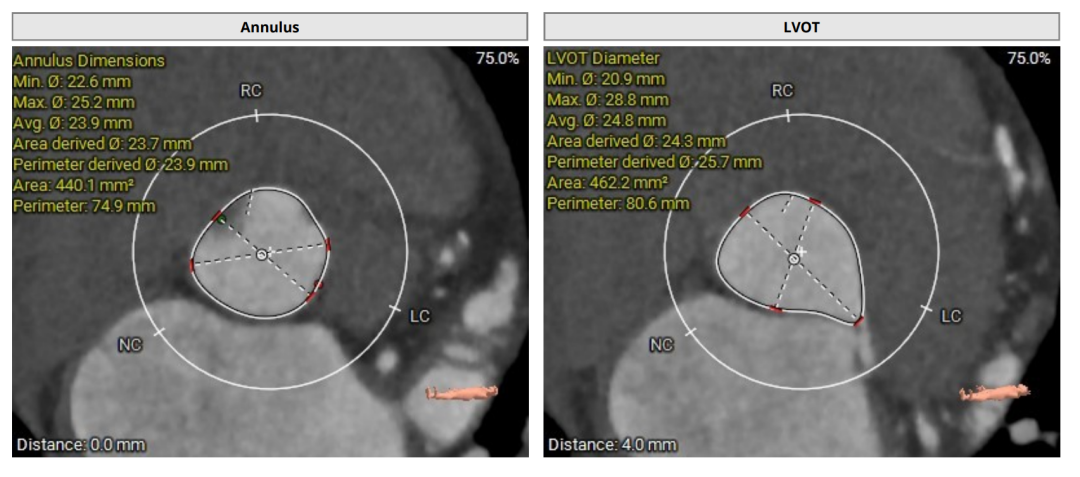
Task: Click the 'Min. Ø: 22.6 mm' value
Action: 72,81
